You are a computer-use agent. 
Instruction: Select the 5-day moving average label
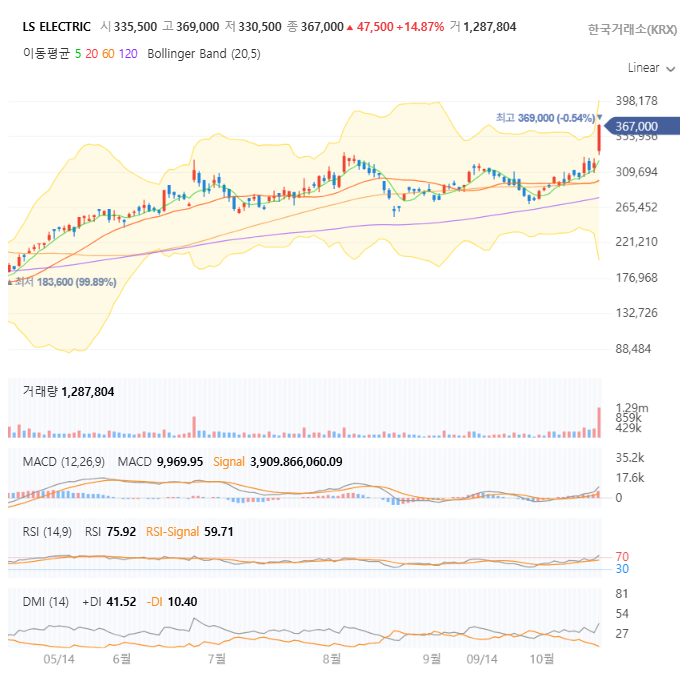tap(78, 54)
